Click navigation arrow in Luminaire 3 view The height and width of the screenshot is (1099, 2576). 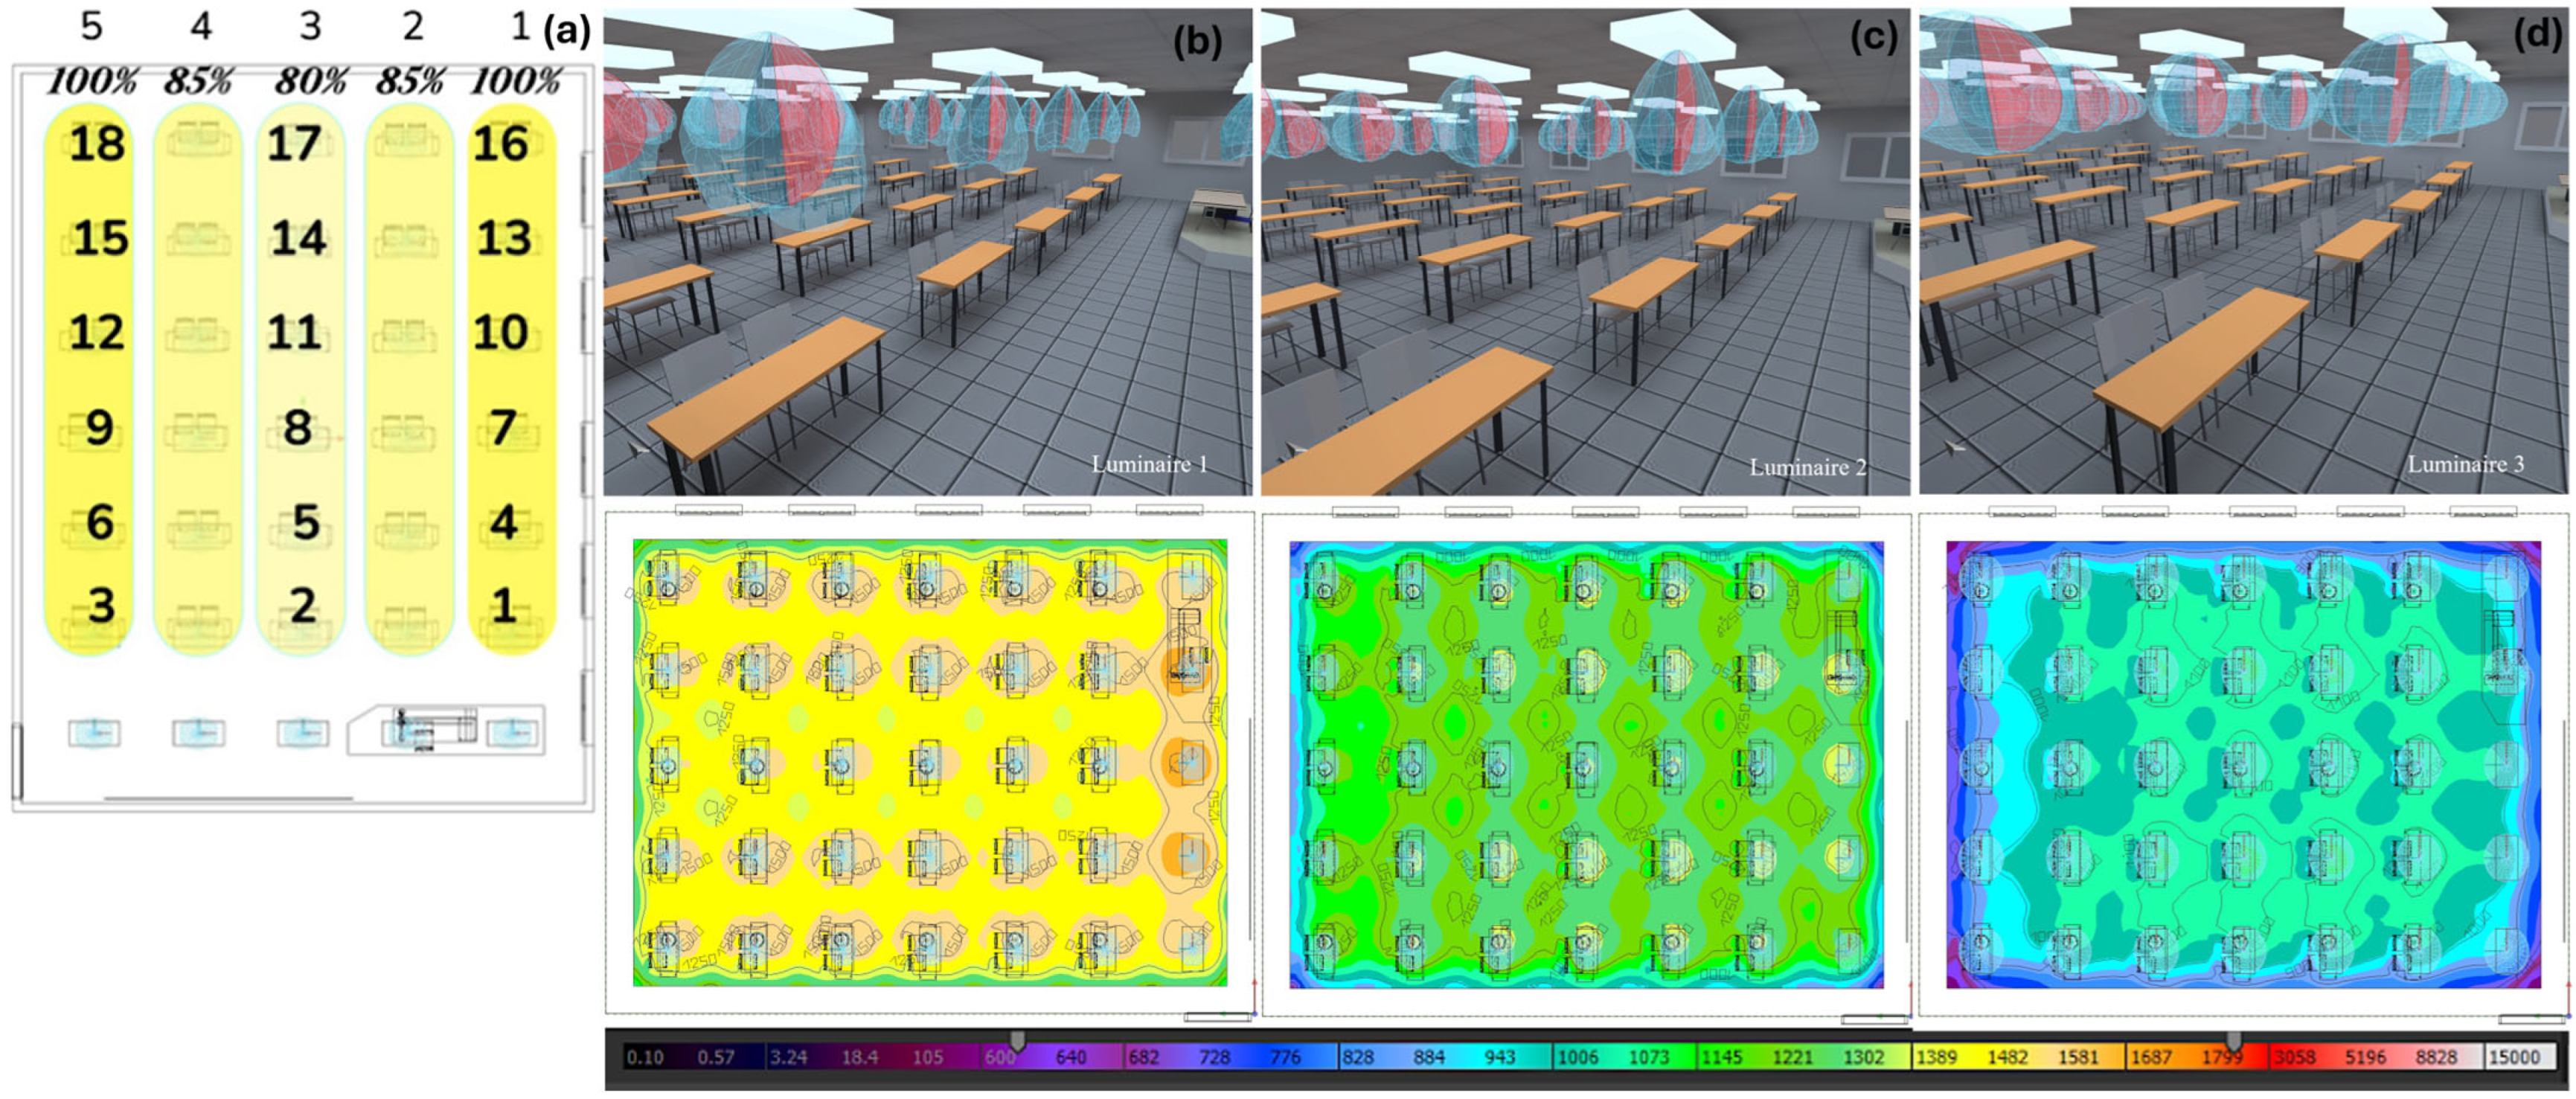click(x=1952, y=448)
